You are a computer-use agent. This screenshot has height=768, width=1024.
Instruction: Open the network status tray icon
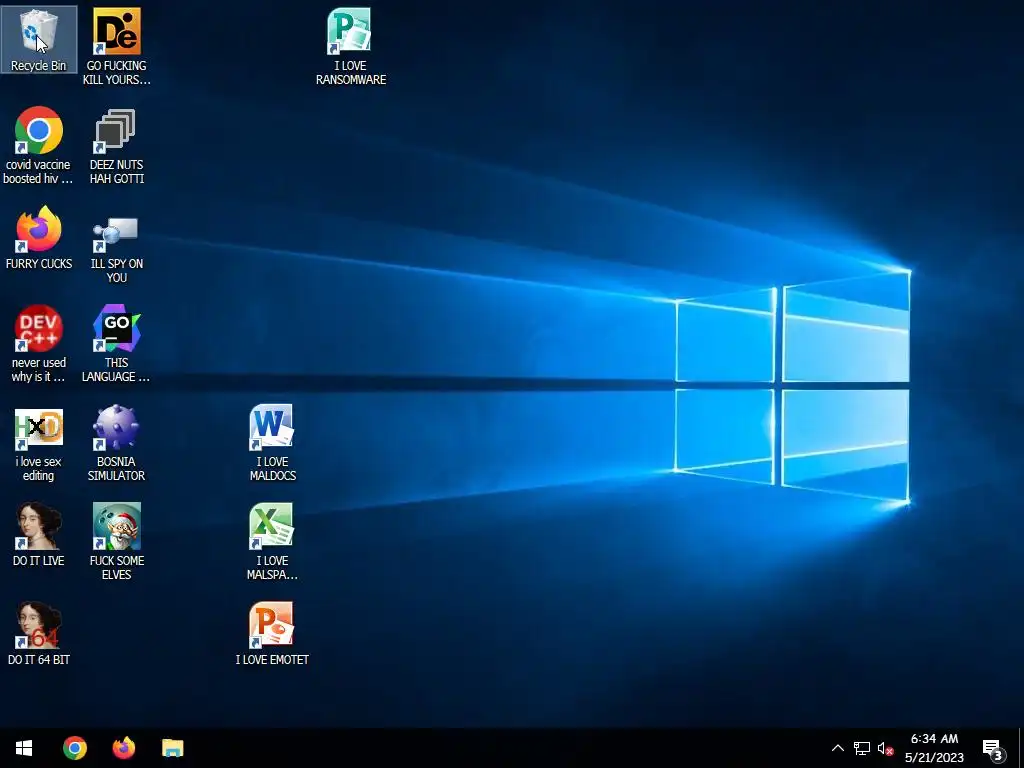tap(862, 748)
